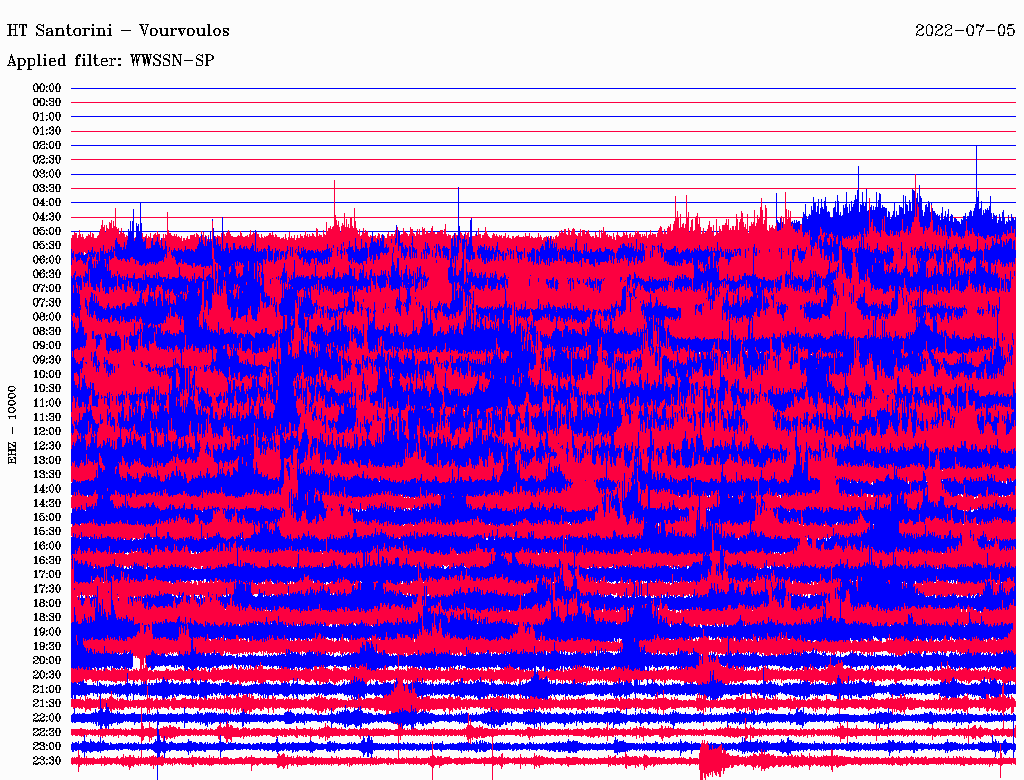Select the 17:30 time label
Screen dimensions: 1024x780
coord(47,589)
